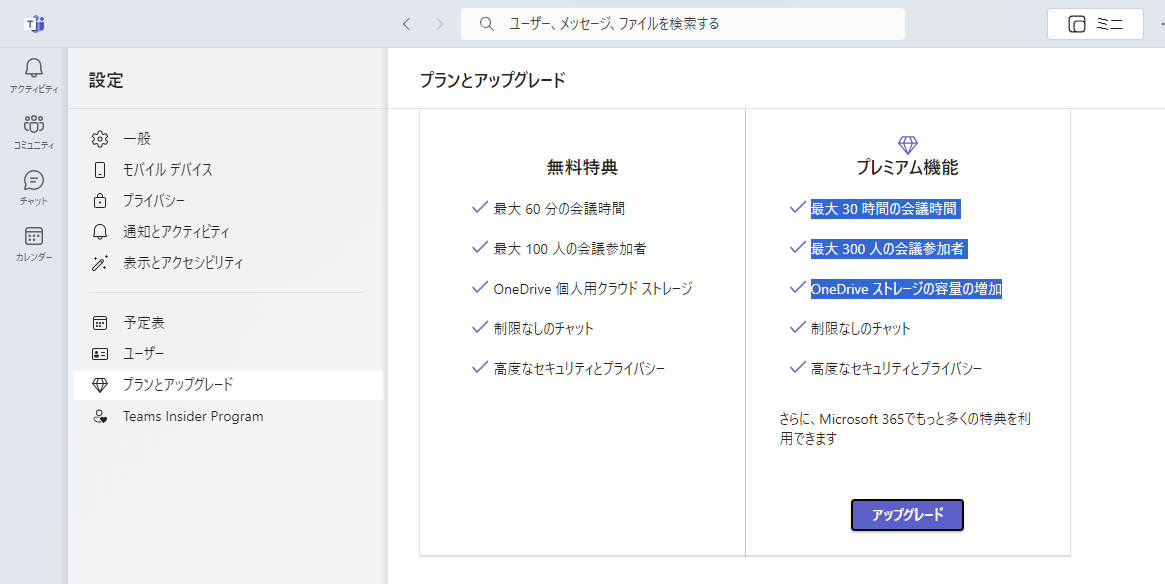The width and height of the screenshot is (1165, 584).
Task: Click the calendar icon beside 予定表
Action: pyautogui.click(x=100, y=322)
